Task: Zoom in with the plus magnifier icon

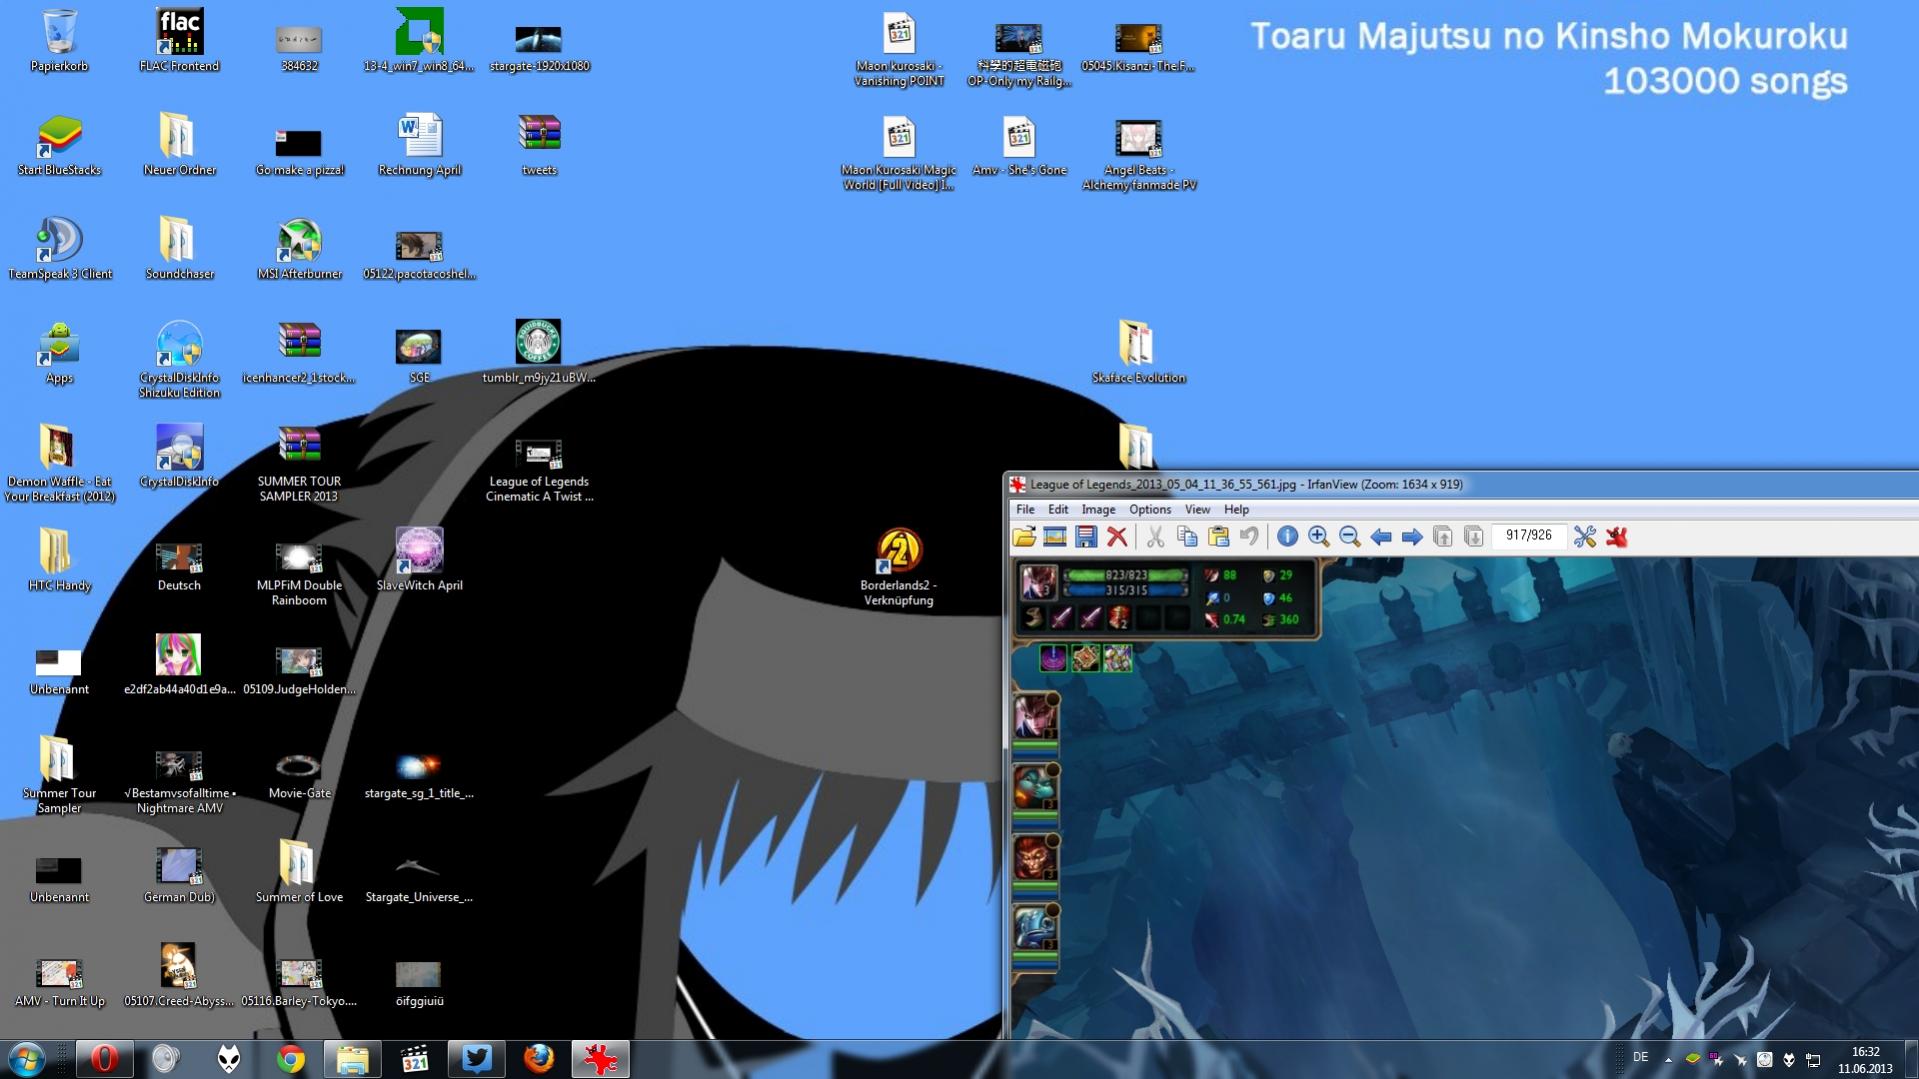Action: point(1318,537)
